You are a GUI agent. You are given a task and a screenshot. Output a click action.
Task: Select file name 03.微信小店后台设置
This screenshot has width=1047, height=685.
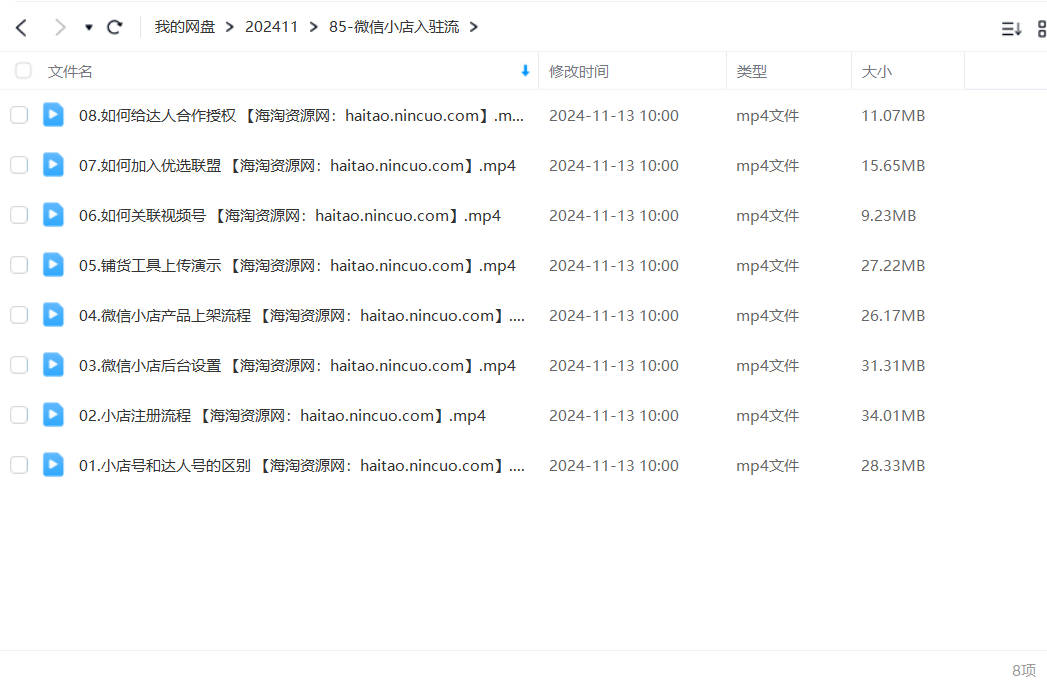tap(297, 366)
